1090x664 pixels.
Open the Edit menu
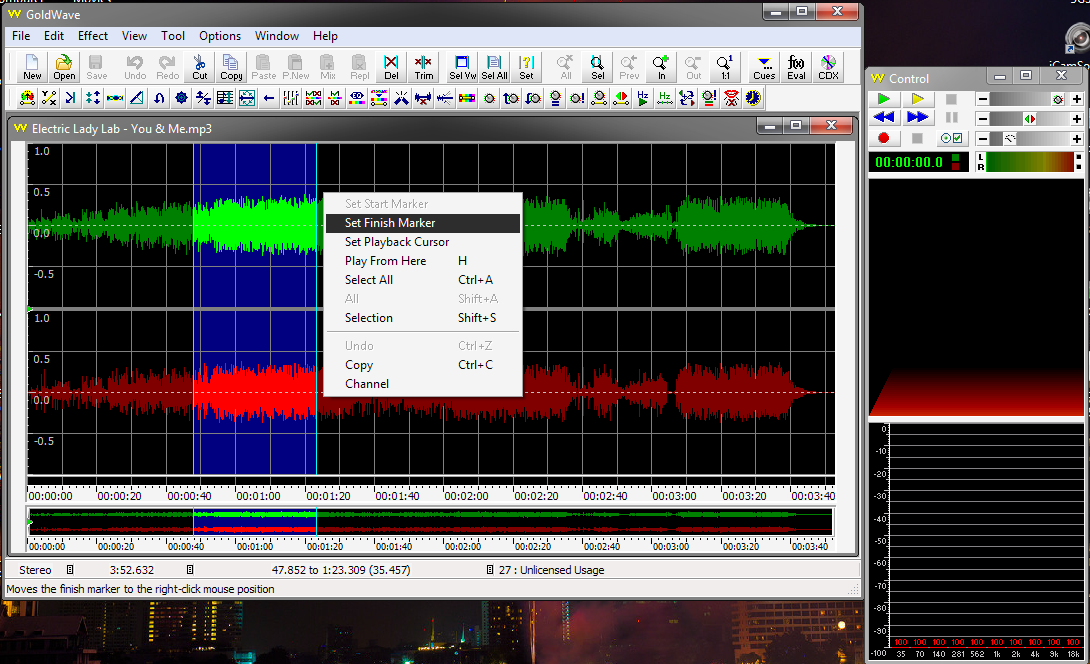click(x=54, y=36)
